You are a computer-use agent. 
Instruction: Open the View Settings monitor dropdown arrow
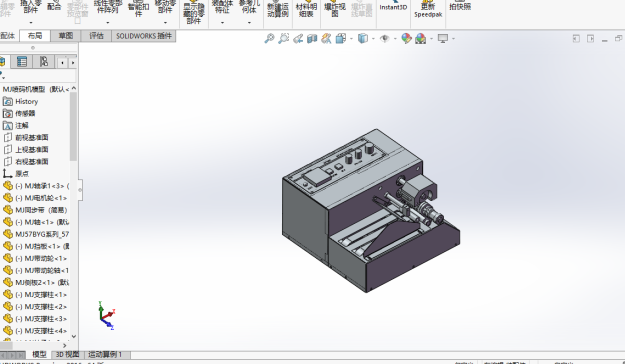coord(454,39)
